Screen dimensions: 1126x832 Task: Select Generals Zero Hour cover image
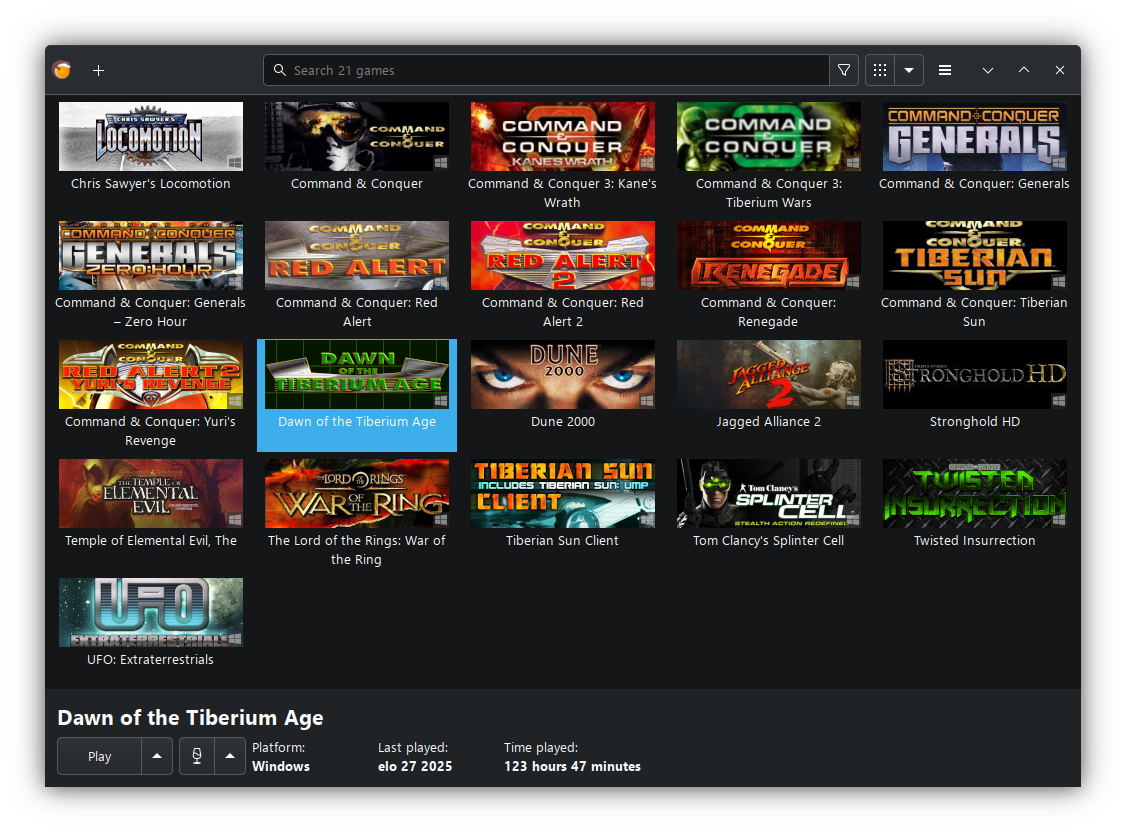(151, 256)
